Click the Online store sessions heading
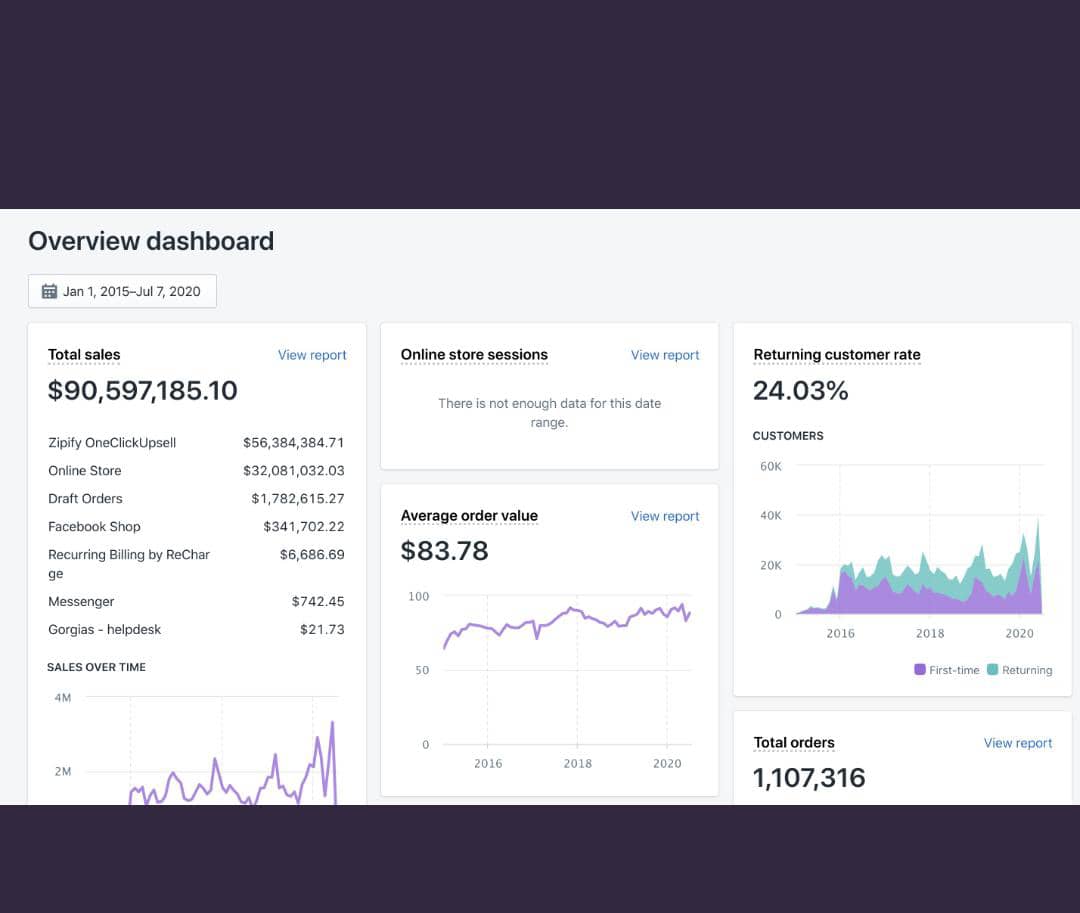This screenshot has width=1080, height=913. (x=474, y=355)
